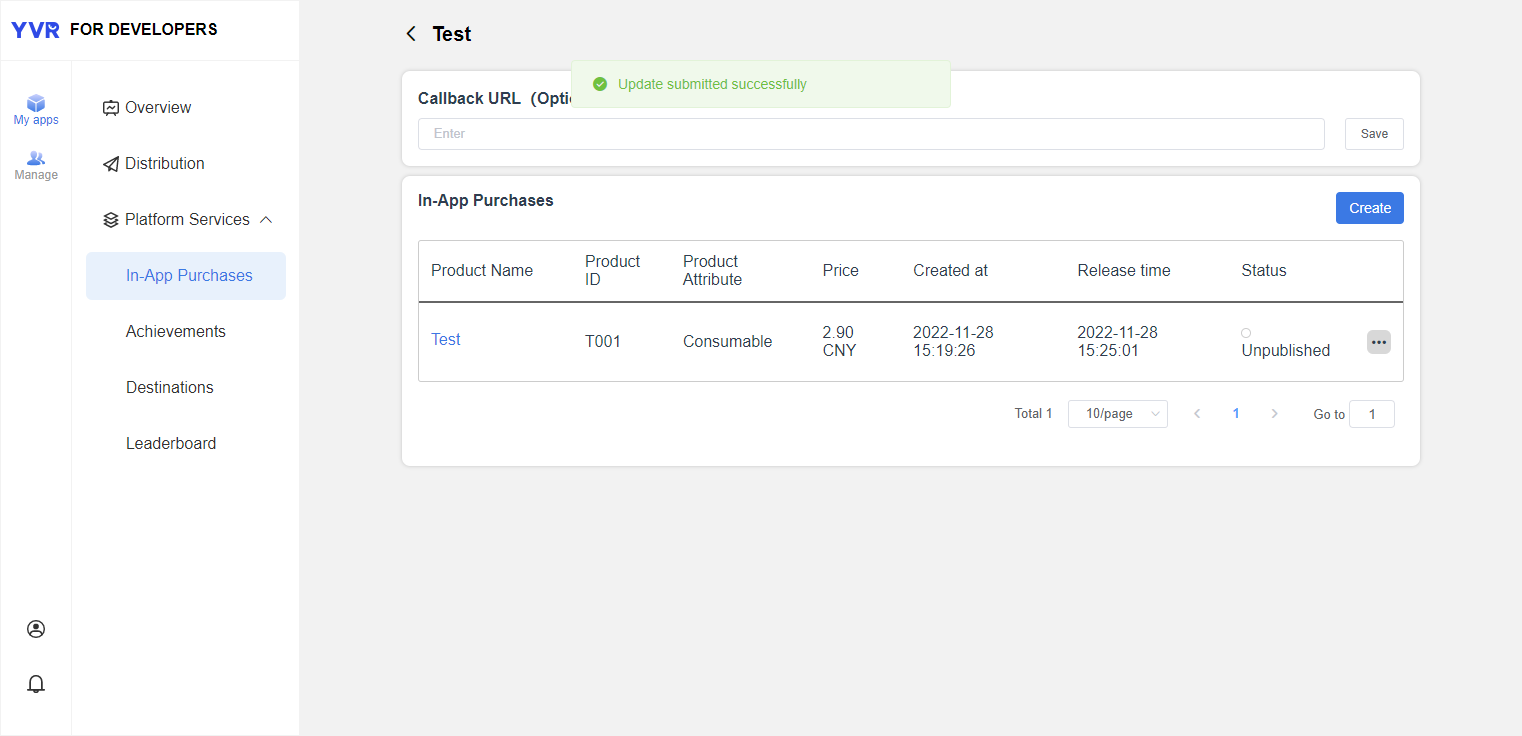Image resolution: width=1522 pixels, height=736 pixels.
Task: Open the Manage users icon
Action: [36, 158]
